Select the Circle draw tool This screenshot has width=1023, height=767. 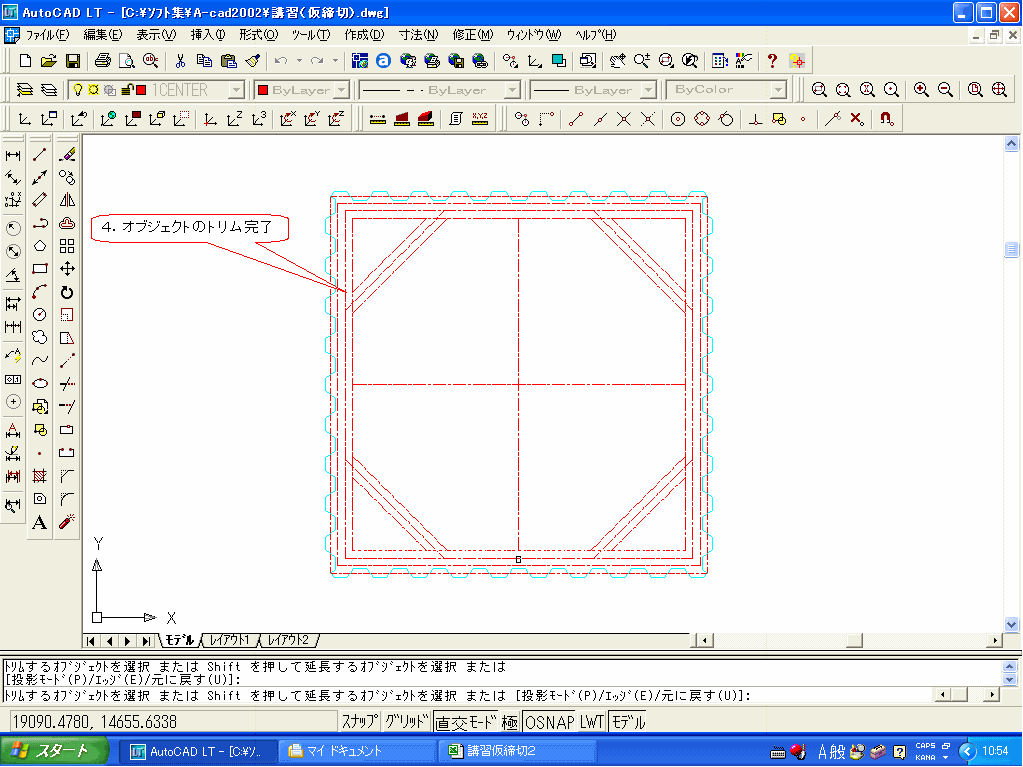pyautogui.click(x=40, y=314)
